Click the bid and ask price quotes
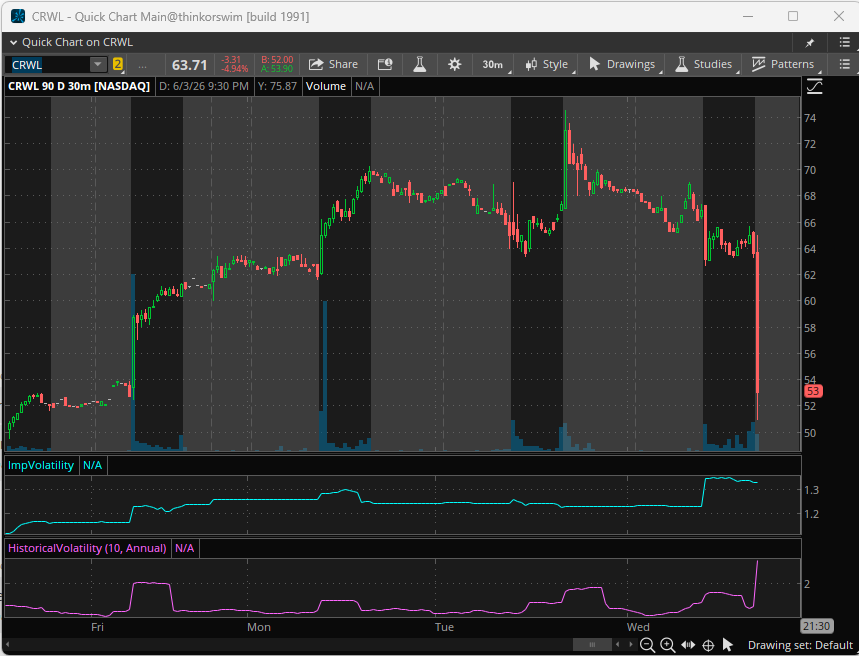 point(277,65)
